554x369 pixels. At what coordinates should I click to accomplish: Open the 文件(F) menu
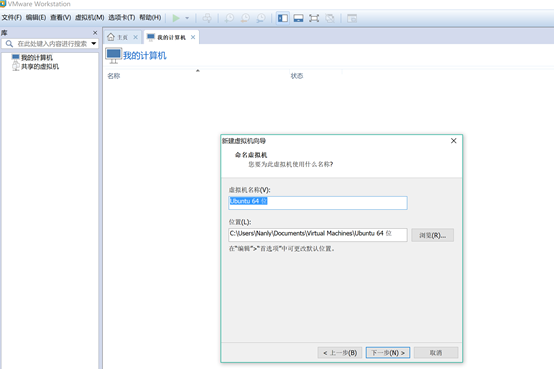coord(12,17)
